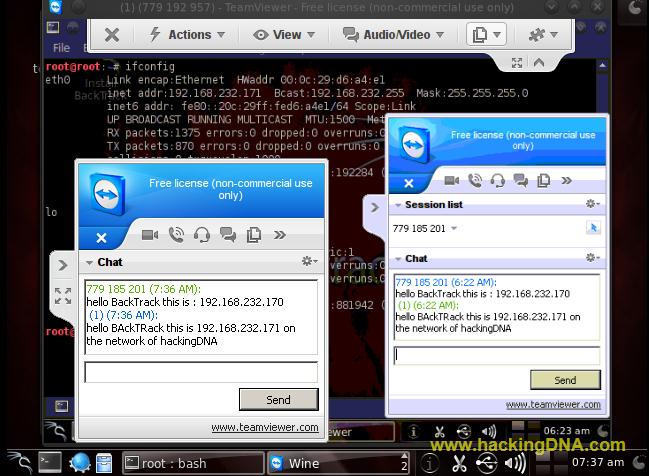The image size is (649, 476).
Task: Launch terminal from bottom taskbar
Action: coord(50,462)
